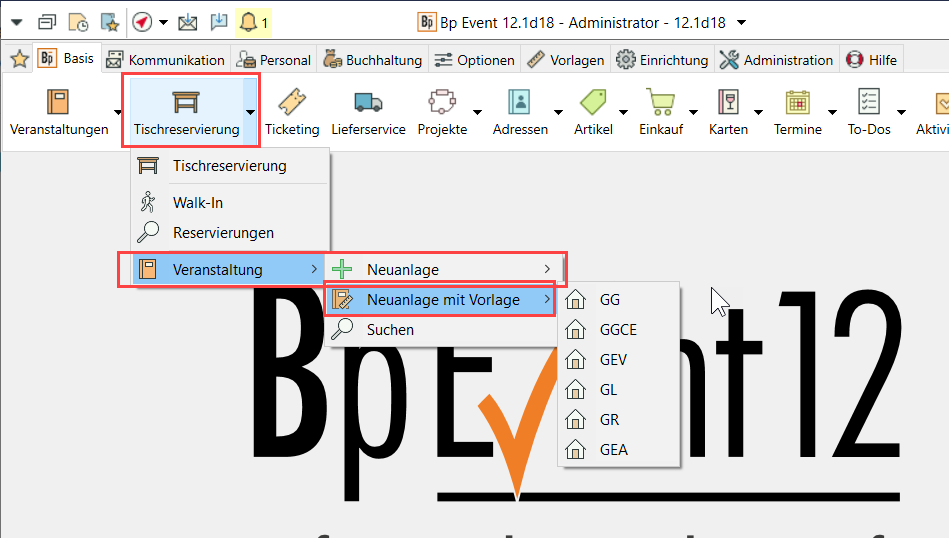Click the notification bell icon
The height and width of the screenshot is (538, 949).
pyautogui.click(x=246, y=21)
